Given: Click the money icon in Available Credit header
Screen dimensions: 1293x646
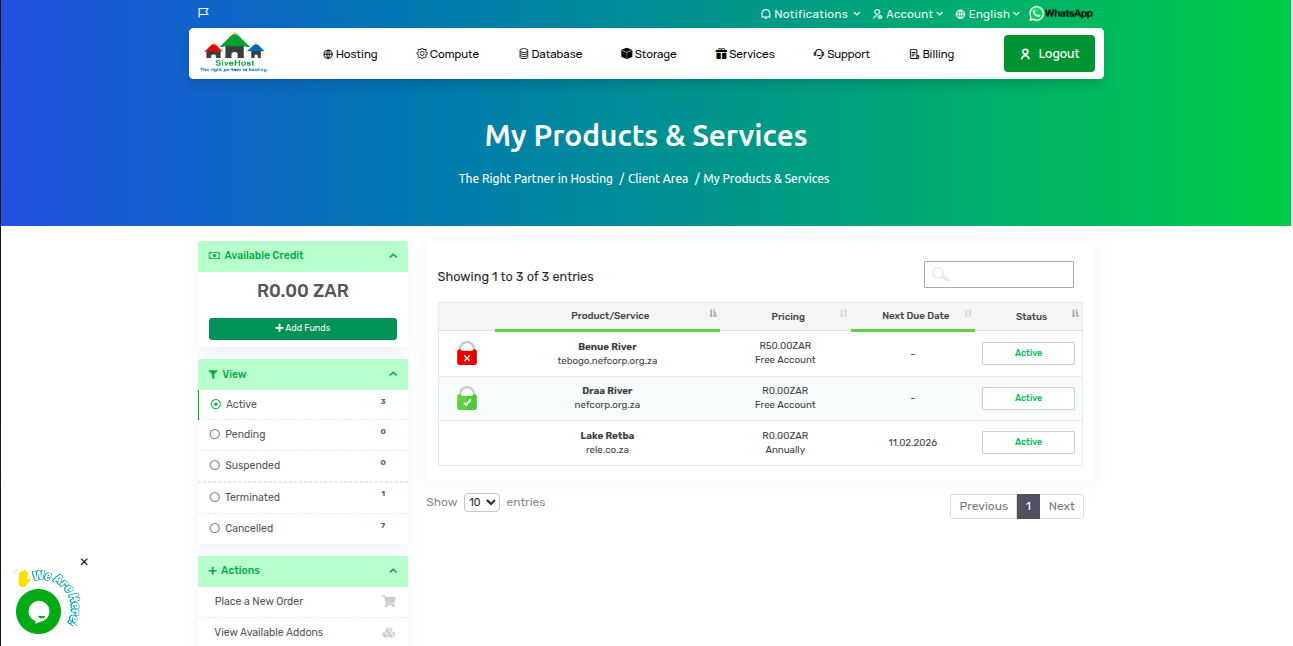Looking at the screenshot, I should coord(214,255).
